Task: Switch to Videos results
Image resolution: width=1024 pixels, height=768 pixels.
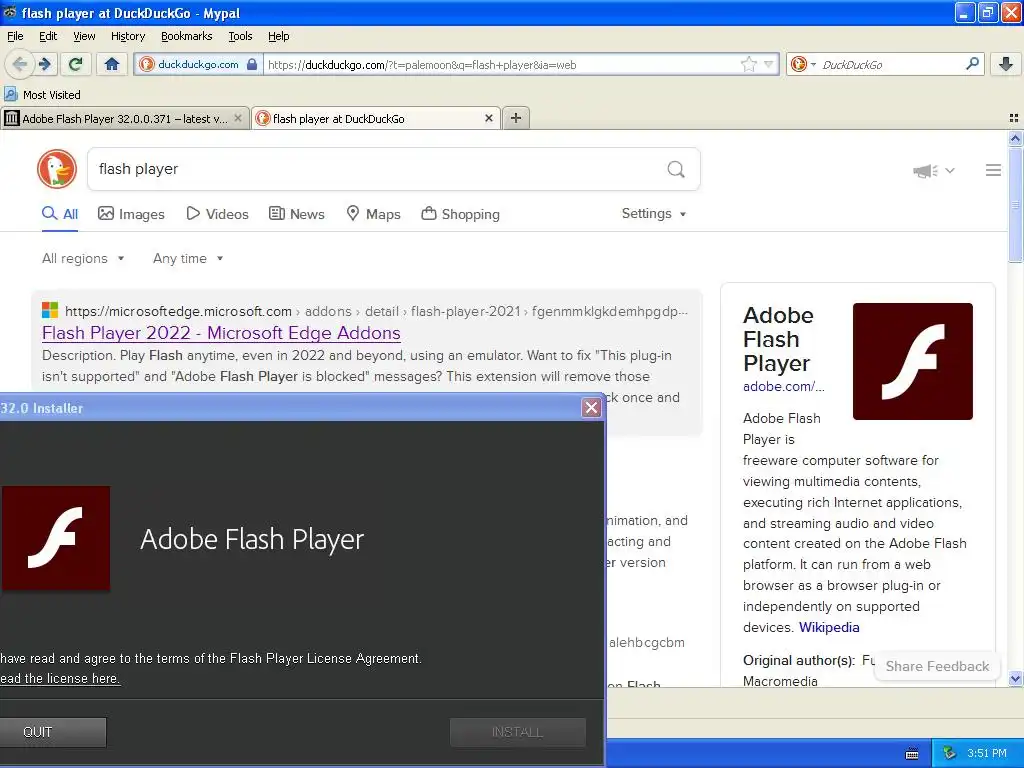Action: [217, 214]
